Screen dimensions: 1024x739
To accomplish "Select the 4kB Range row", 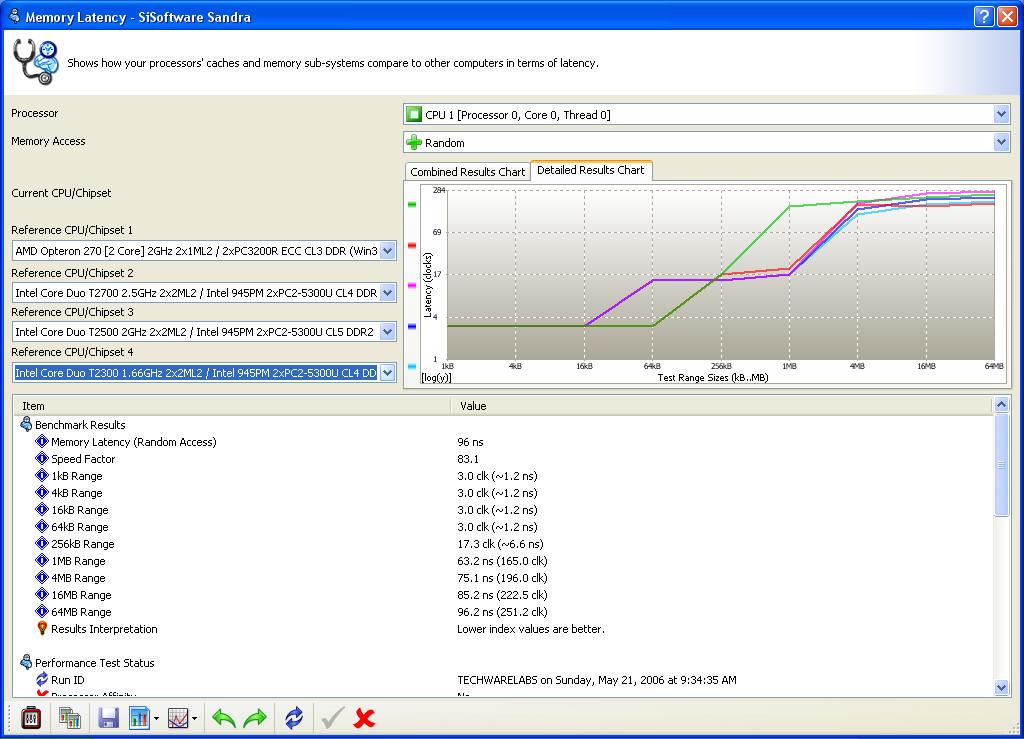I will point(503,493).
